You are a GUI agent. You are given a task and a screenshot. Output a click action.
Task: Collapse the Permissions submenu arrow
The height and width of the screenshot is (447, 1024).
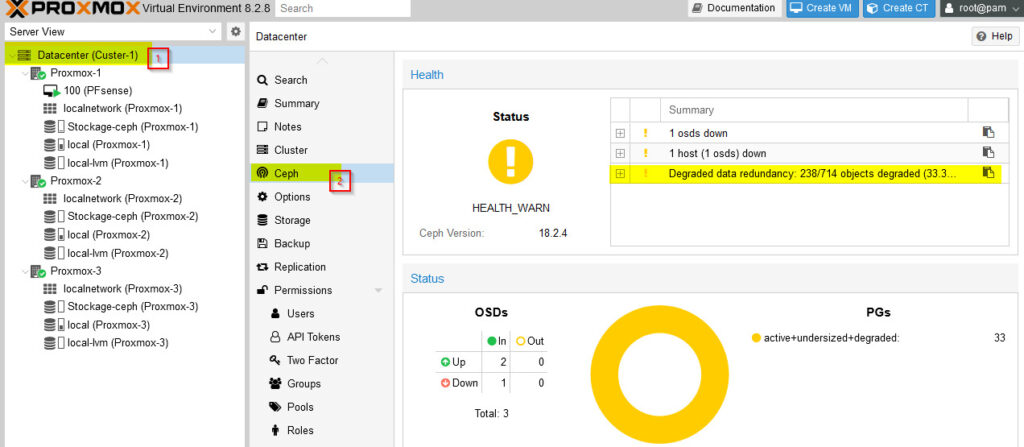[x=378, y=290]
